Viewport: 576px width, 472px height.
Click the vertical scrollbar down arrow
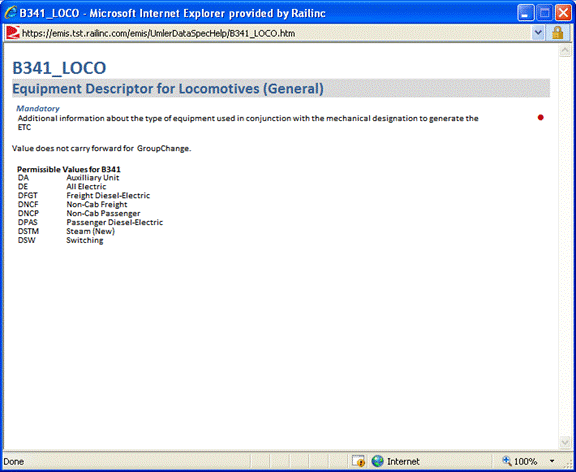point(564,442)
